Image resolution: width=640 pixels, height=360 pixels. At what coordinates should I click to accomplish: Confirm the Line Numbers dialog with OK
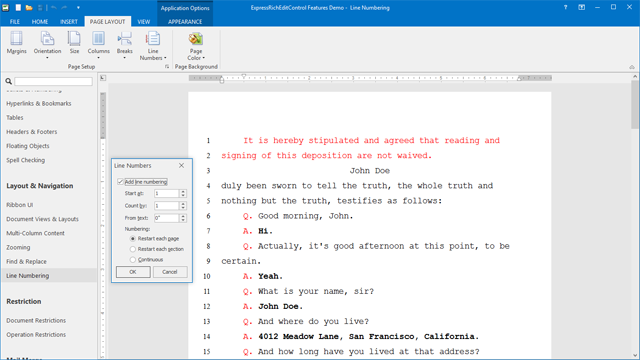[x=133, y=272]
